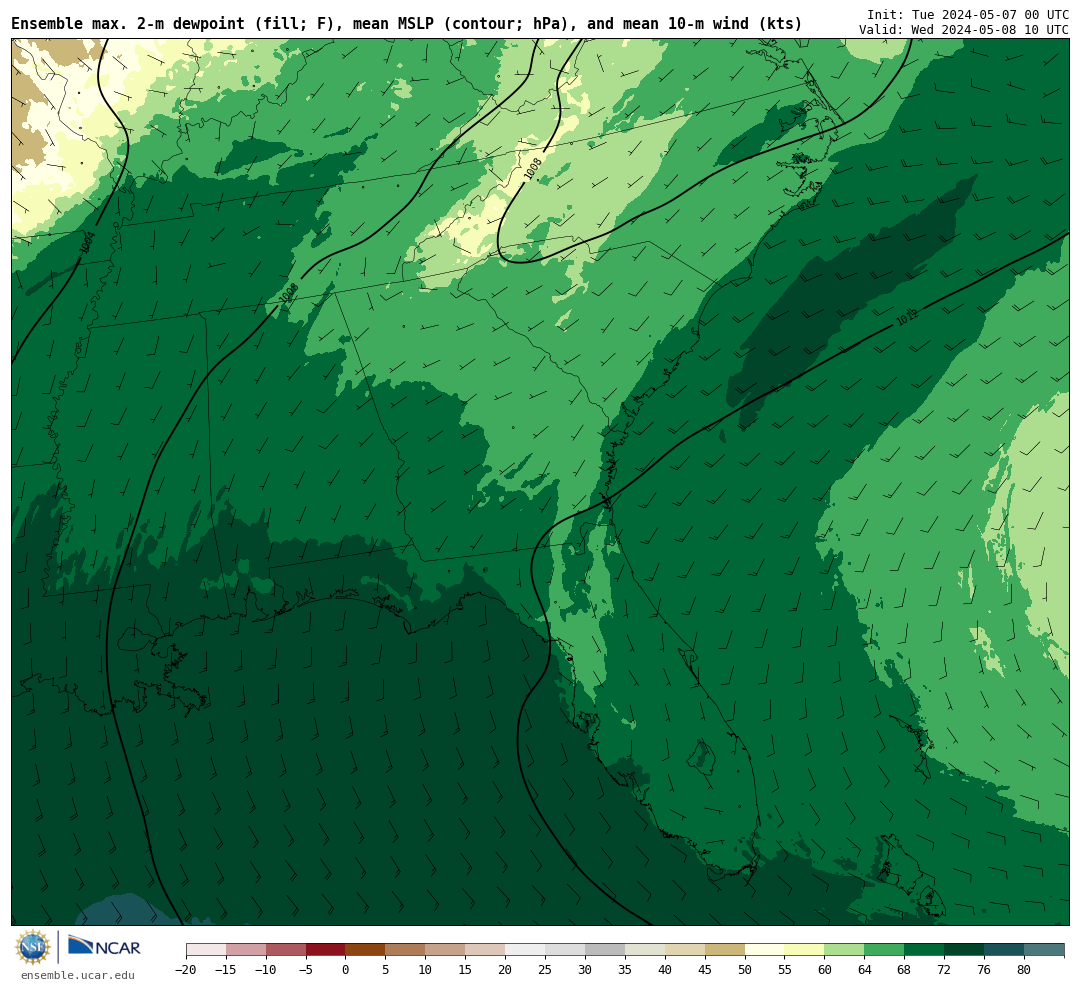Pick the colorbar swatch between 20 and 25
This screenshot has width=1080, height=988.
click(526, 949)
